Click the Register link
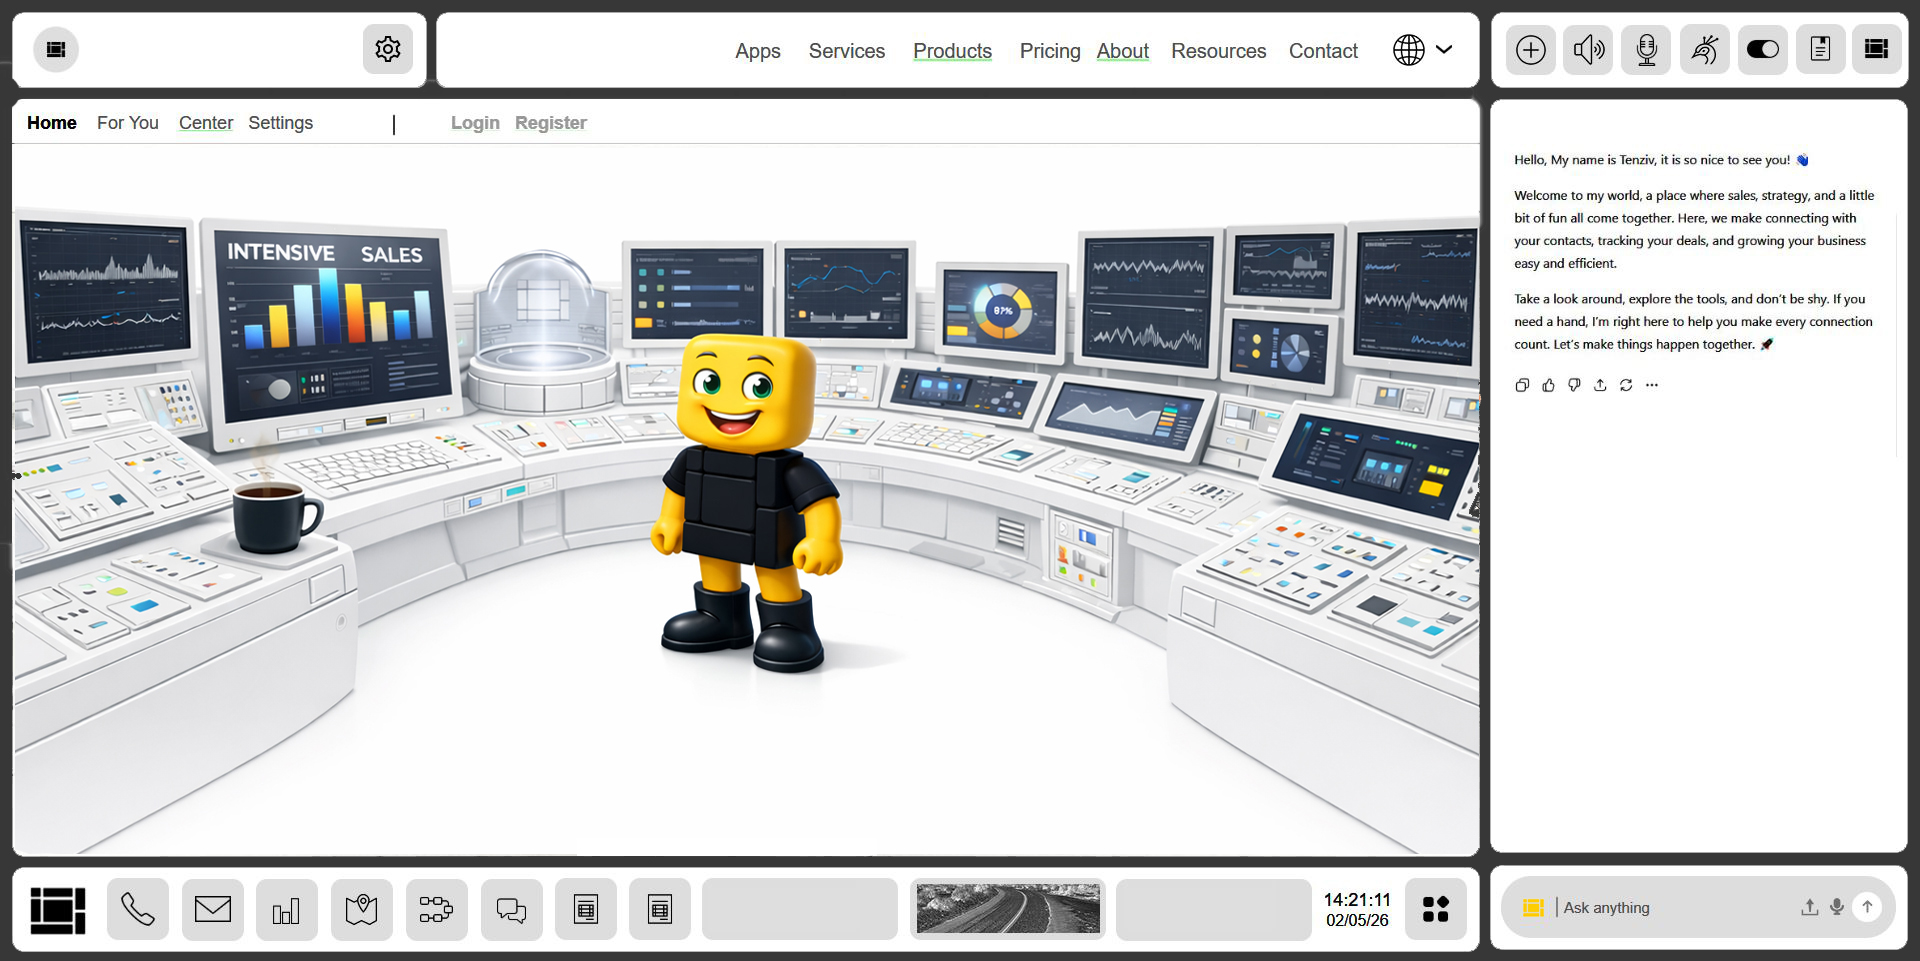Screen dimensions: 1920x961 click(551, 123)
